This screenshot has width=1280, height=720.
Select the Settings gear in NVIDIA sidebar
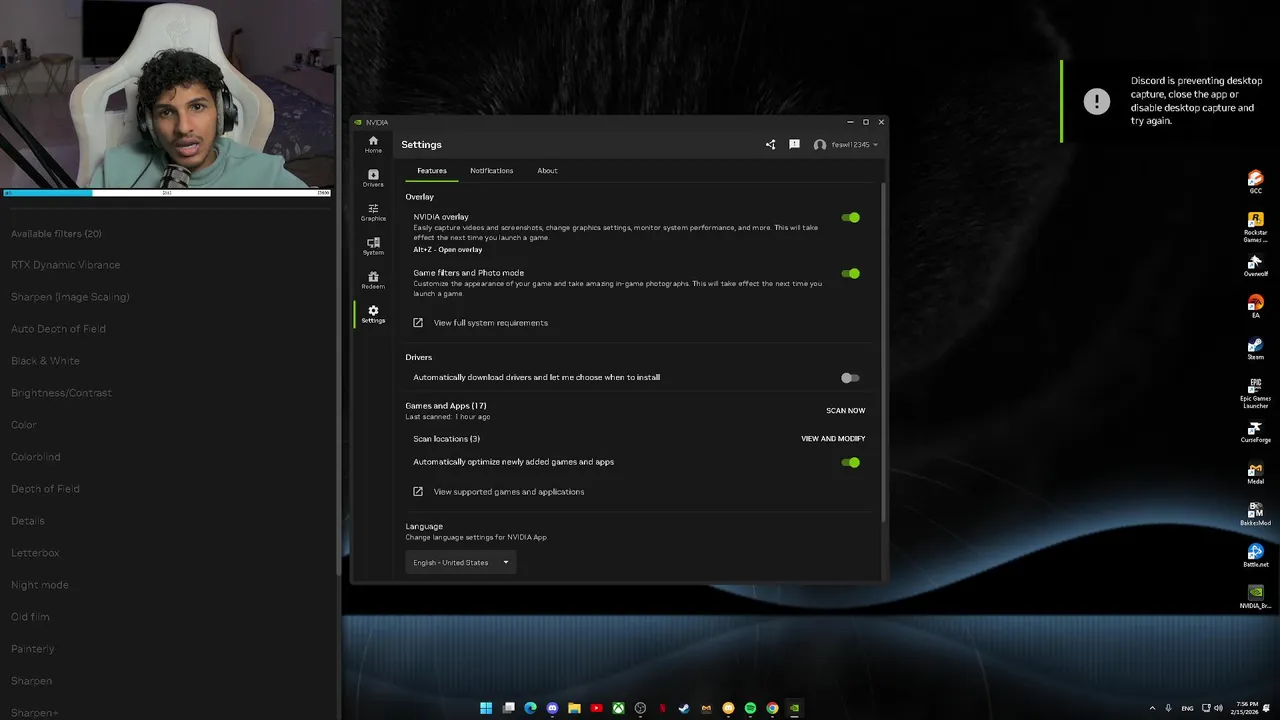tap(373, 314)
